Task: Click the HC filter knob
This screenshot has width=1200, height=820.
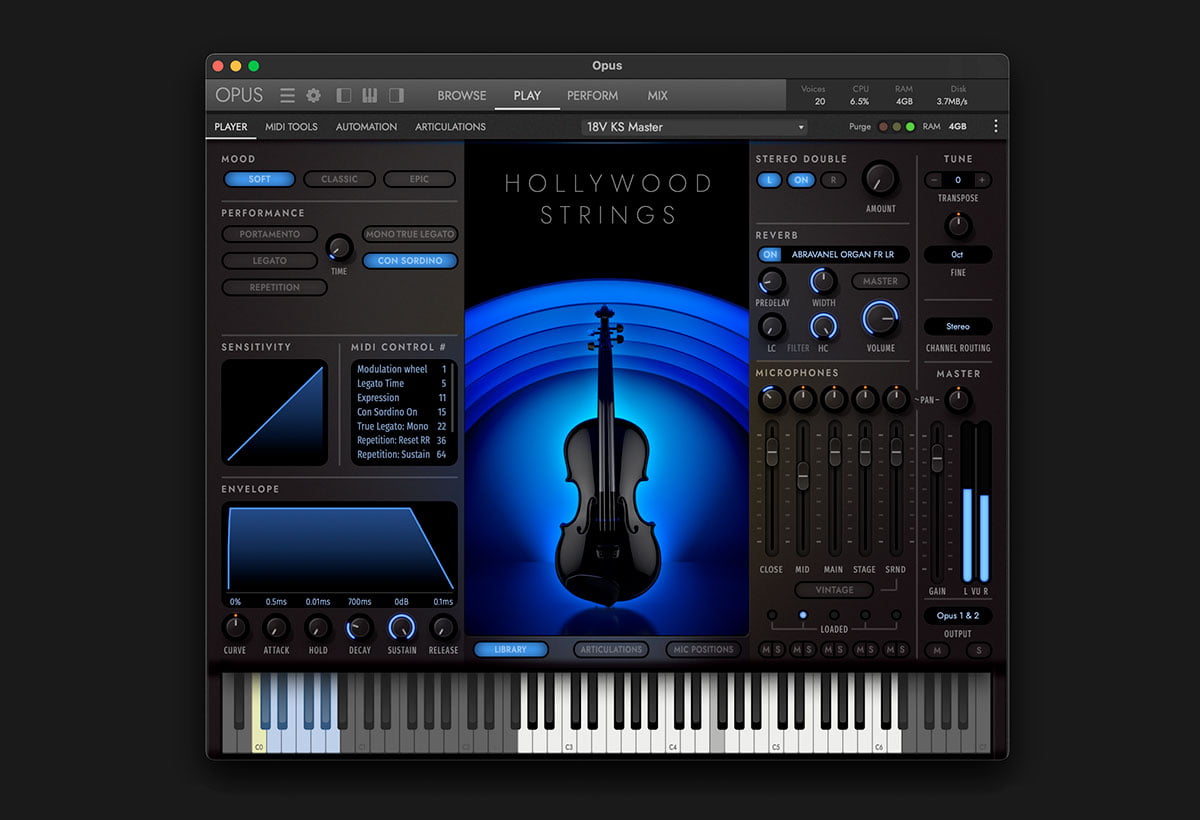Action: 823,326
